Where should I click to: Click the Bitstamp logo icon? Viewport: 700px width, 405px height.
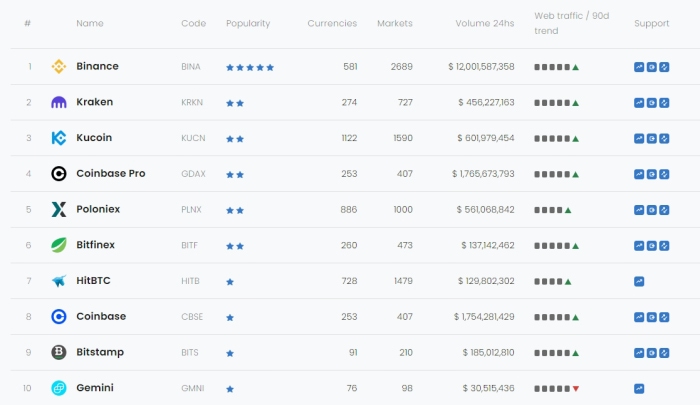(59, 352)
